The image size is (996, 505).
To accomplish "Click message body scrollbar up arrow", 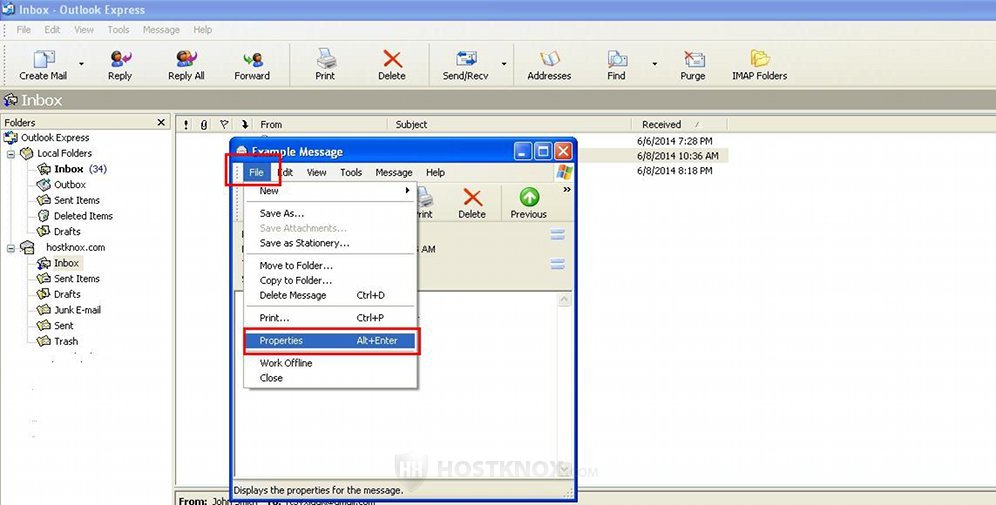I will tap(564, 300).
